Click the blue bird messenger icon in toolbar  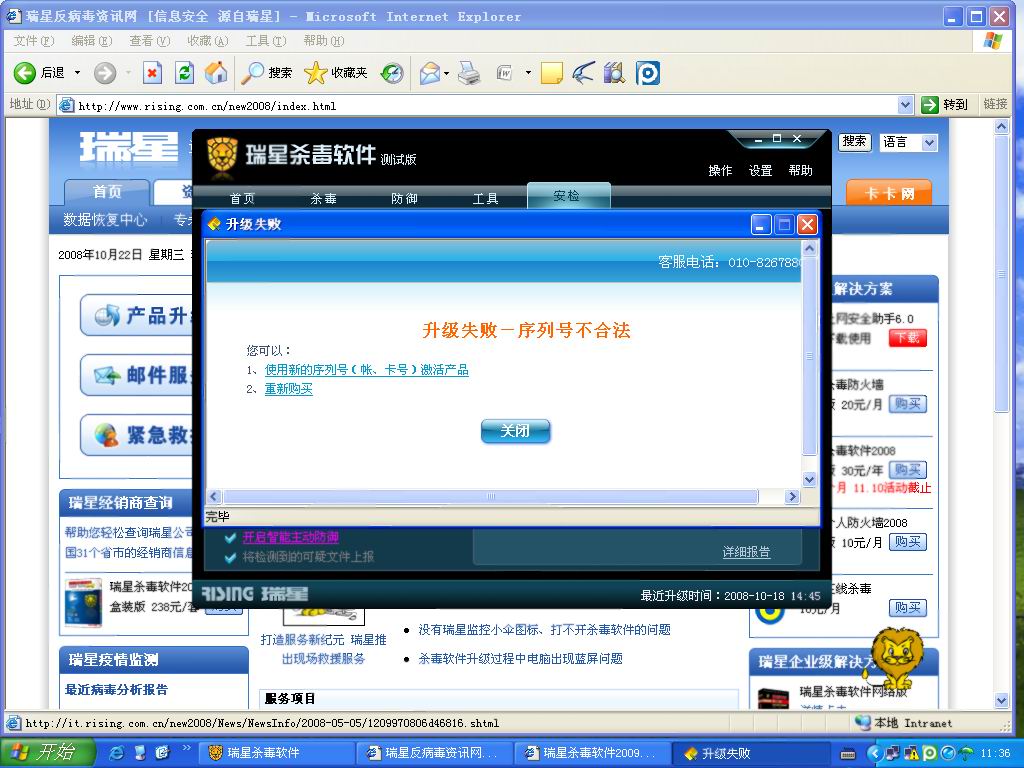click(583, 72)
